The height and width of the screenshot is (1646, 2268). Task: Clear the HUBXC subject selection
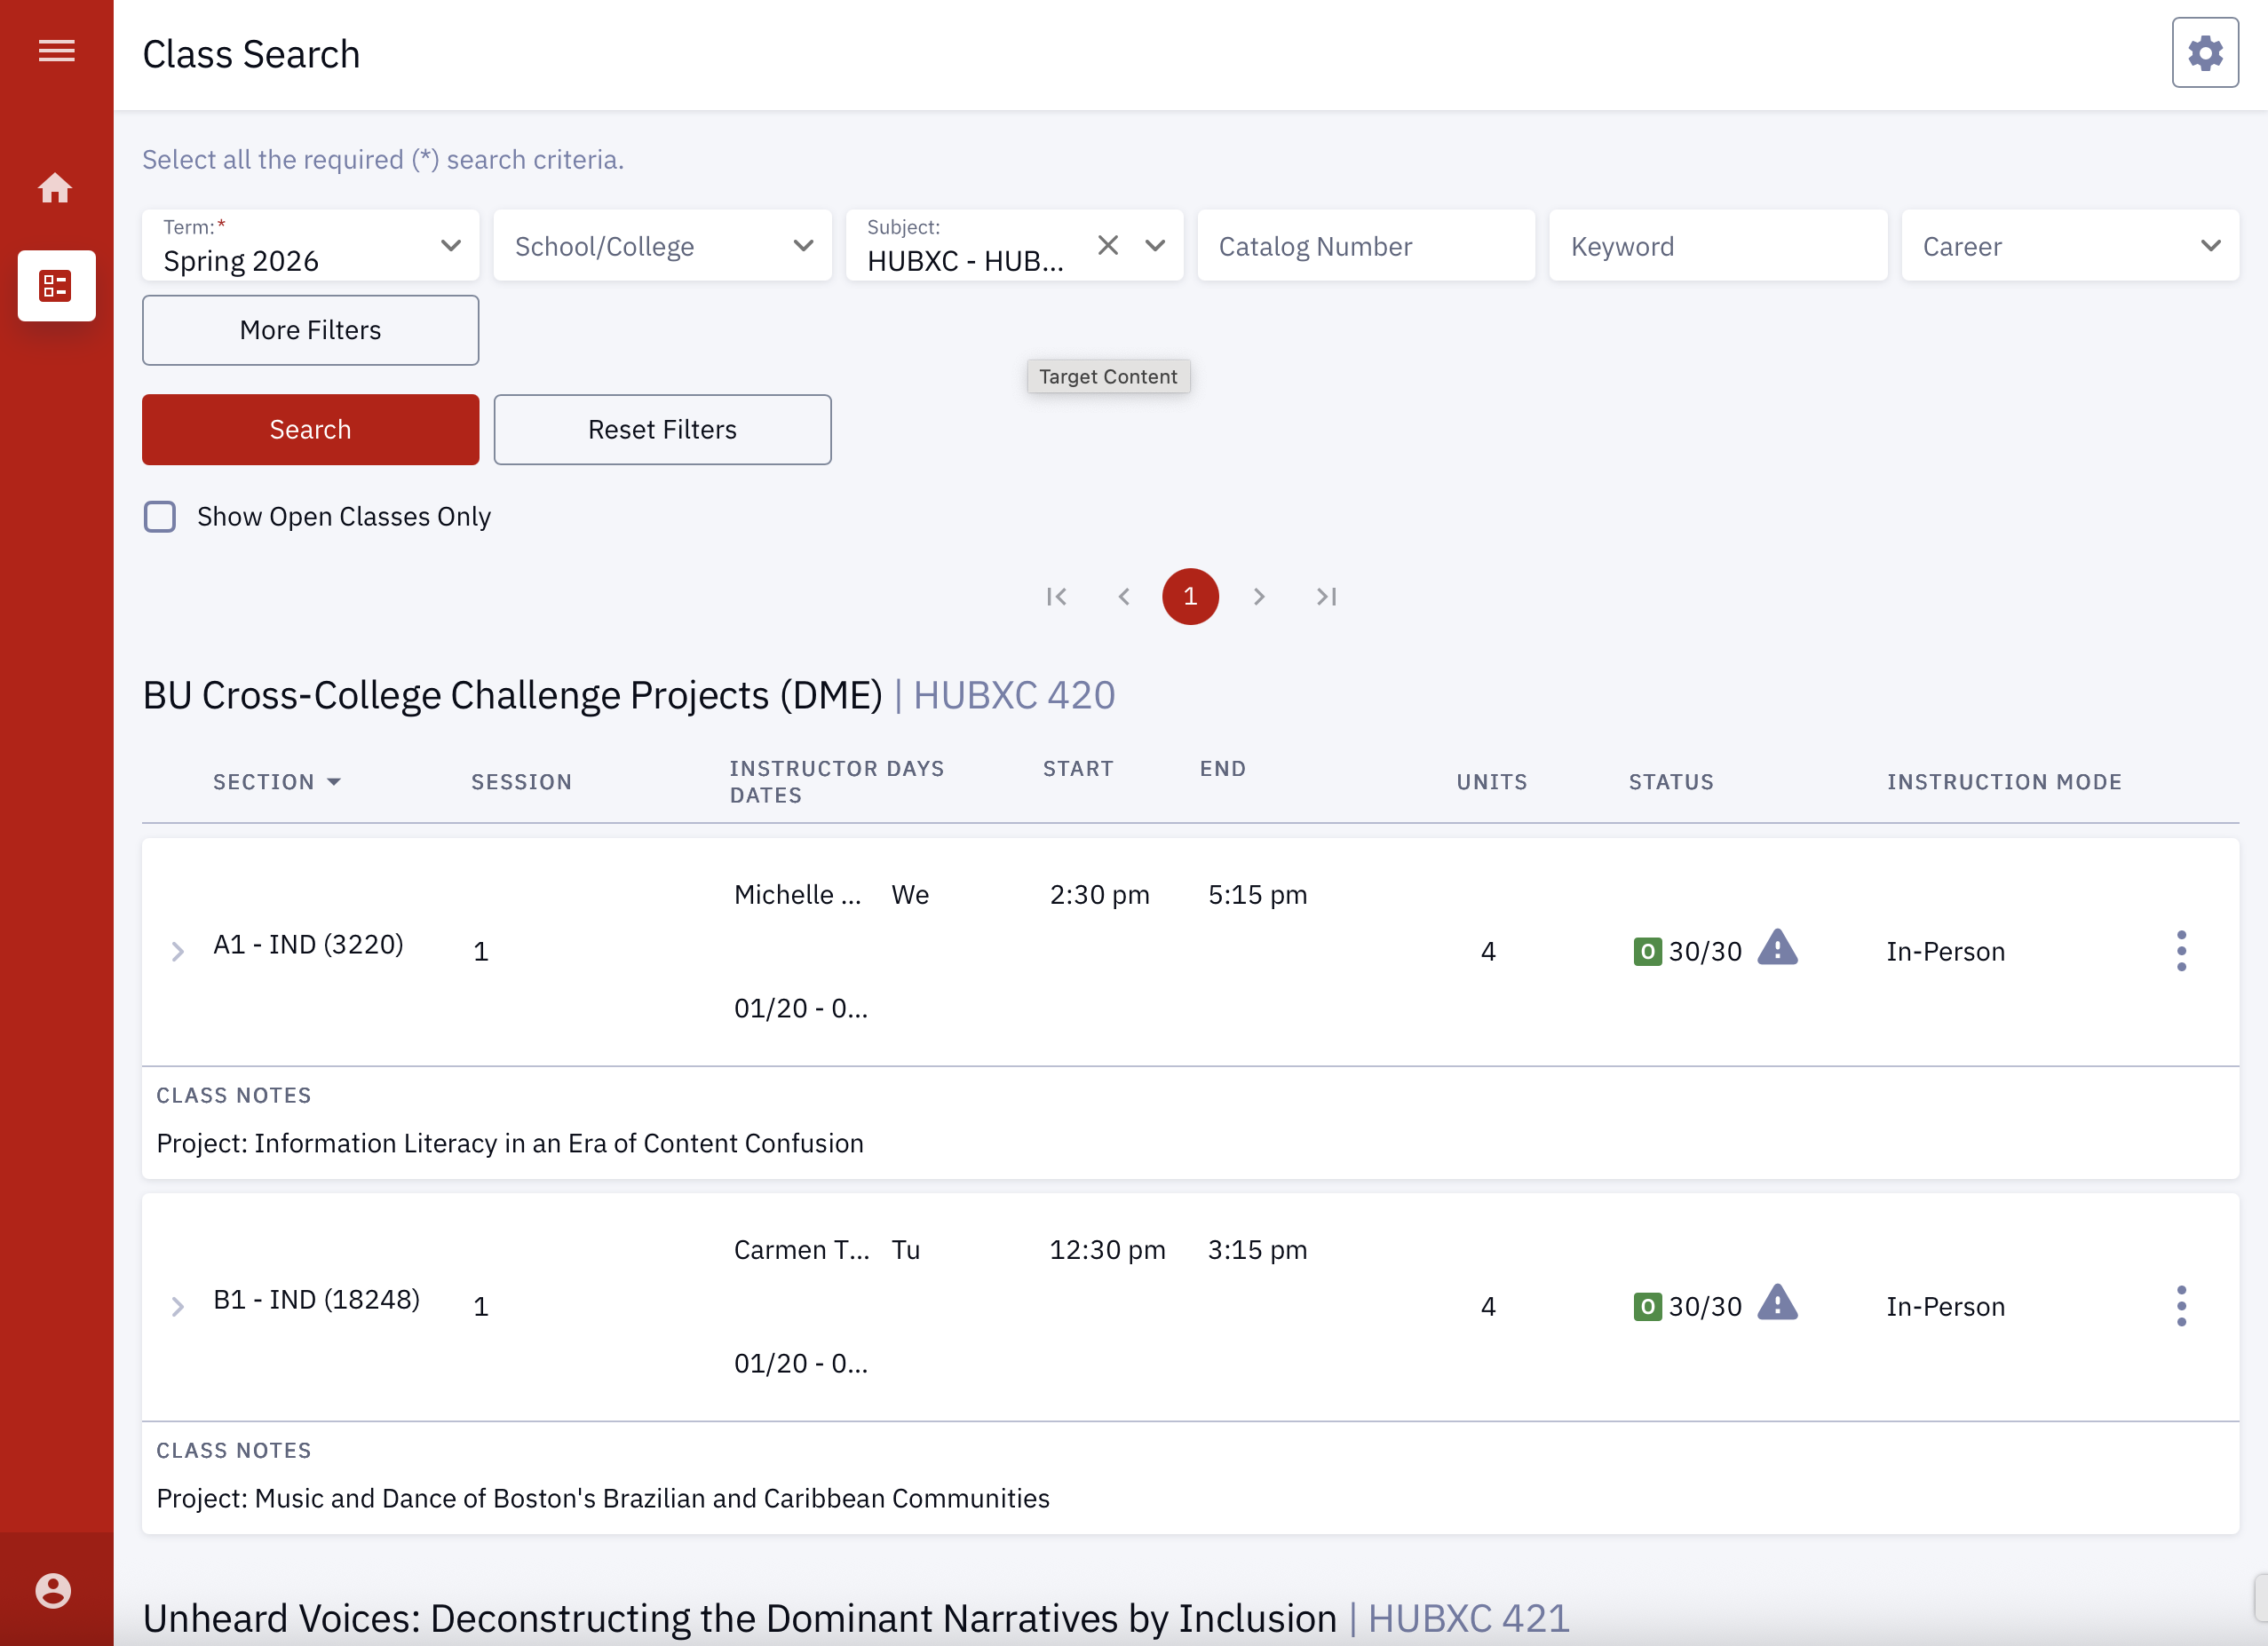coord(1107,245)
